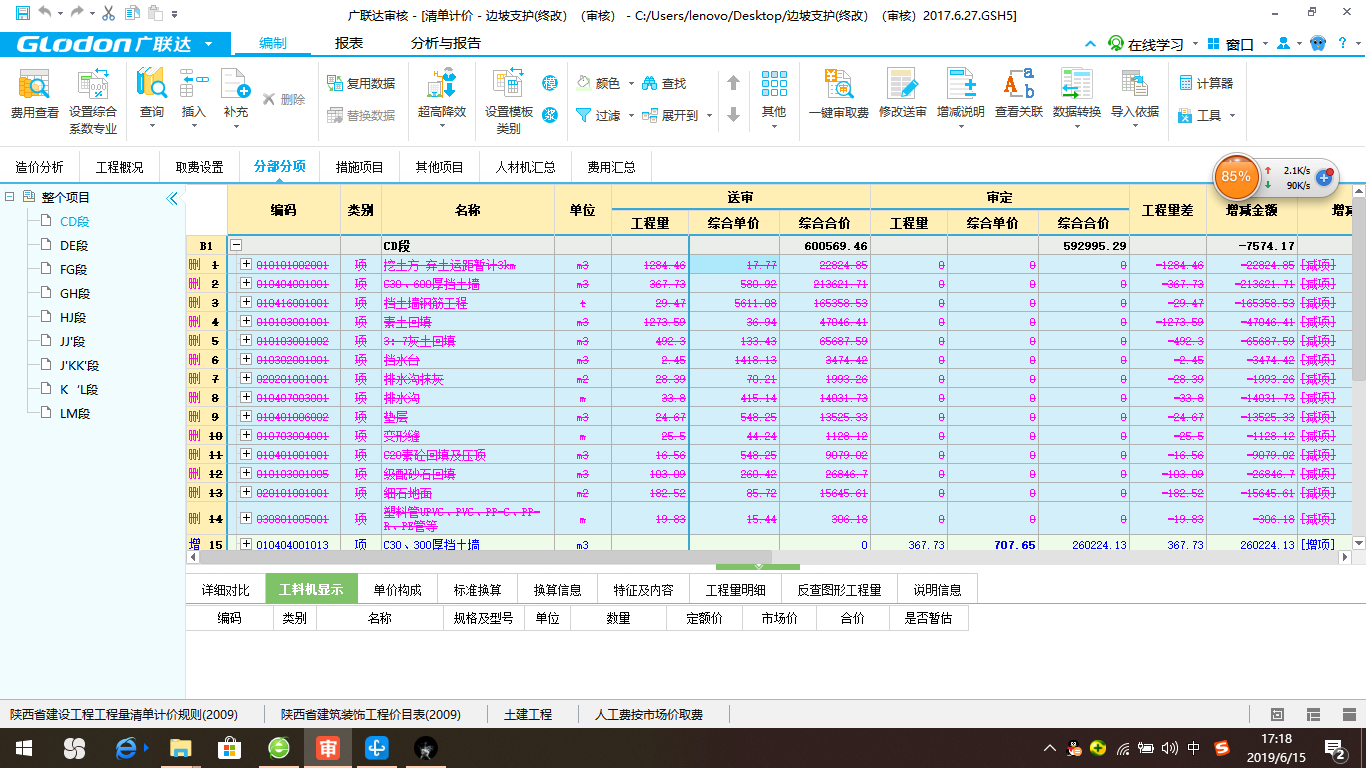Select DE段 in project tree
1366x768 pixels.
[75, 246]
